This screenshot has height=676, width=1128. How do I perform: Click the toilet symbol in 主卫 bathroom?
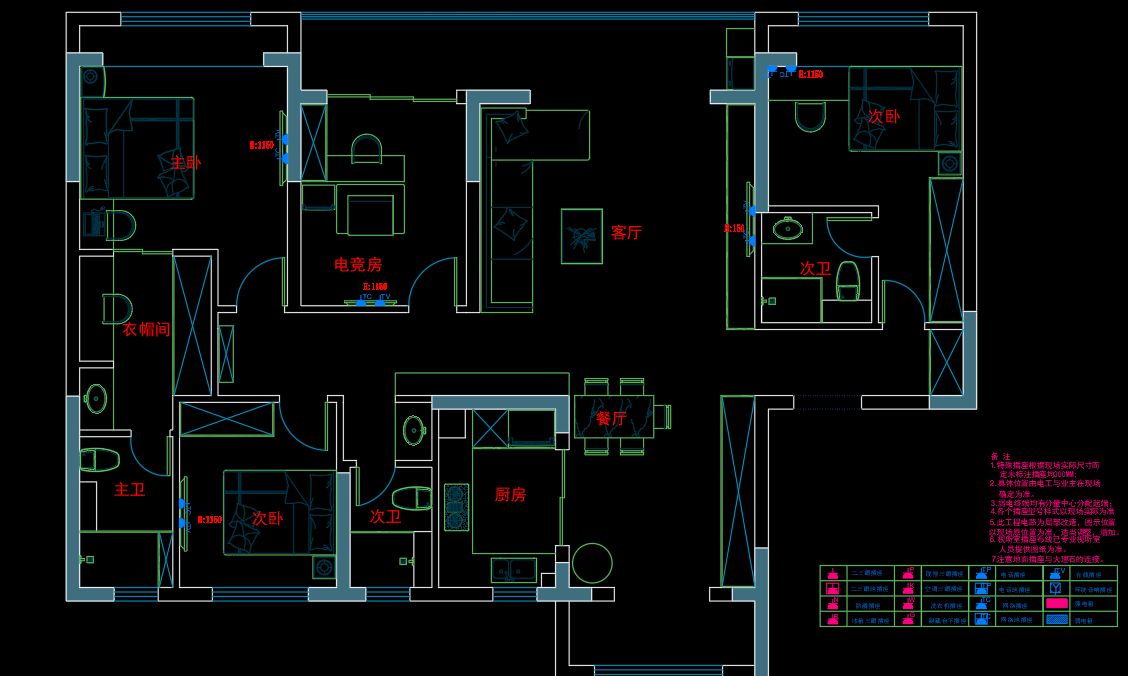point(100,459)
